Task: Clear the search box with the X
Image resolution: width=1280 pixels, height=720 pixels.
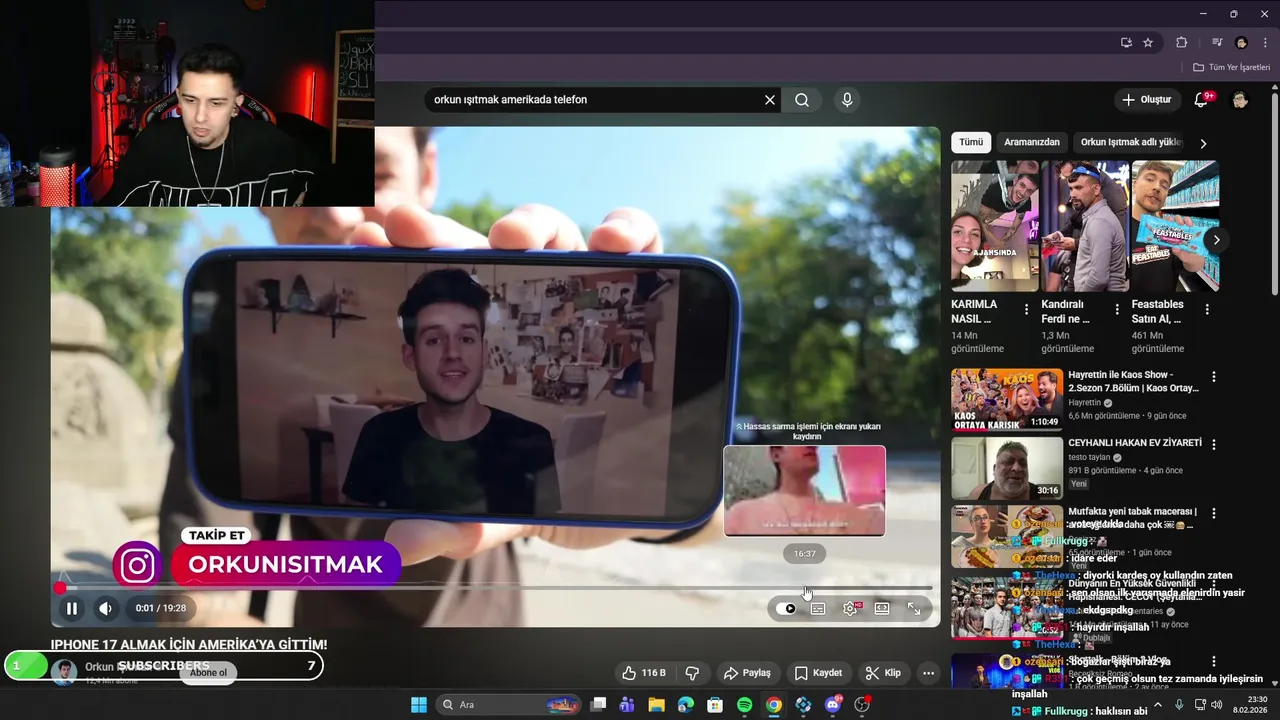Action: [x=770, y=100]
